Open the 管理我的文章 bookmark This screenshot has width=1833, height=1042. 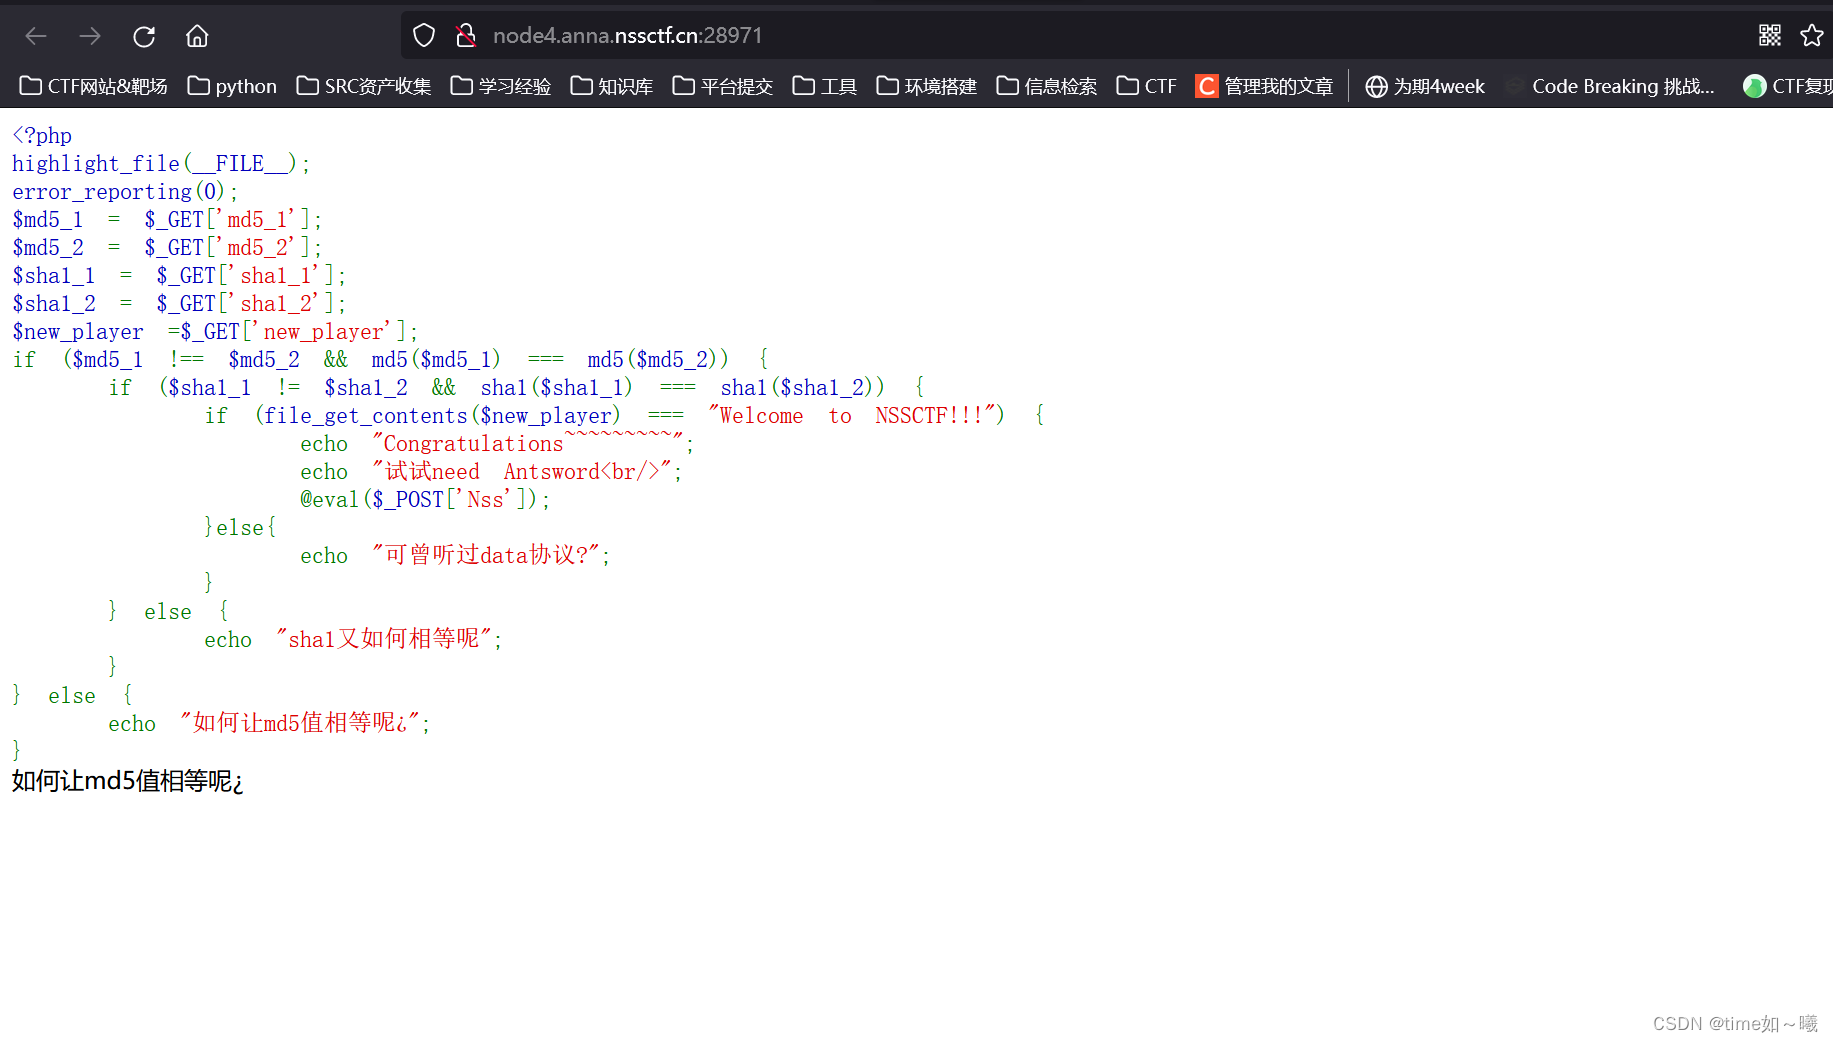[x=1265, y=86]
